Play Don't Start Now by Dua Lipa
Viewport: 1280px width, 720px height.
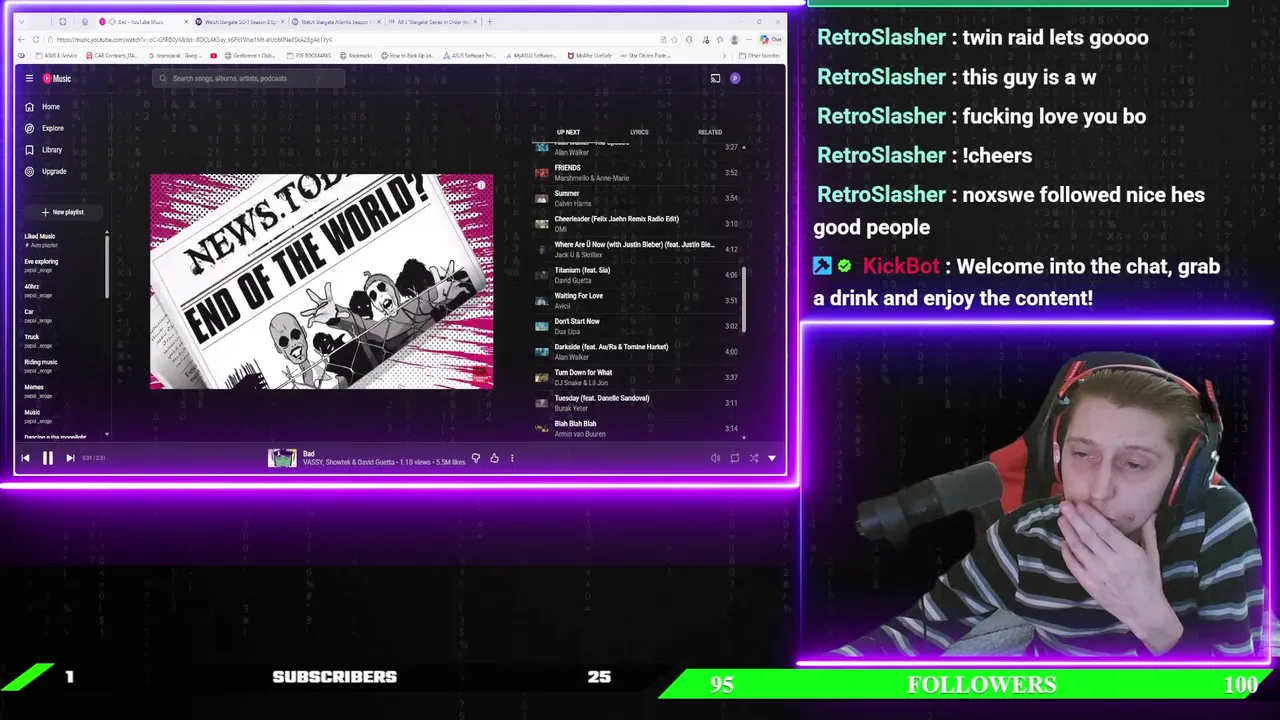point(636,326)
